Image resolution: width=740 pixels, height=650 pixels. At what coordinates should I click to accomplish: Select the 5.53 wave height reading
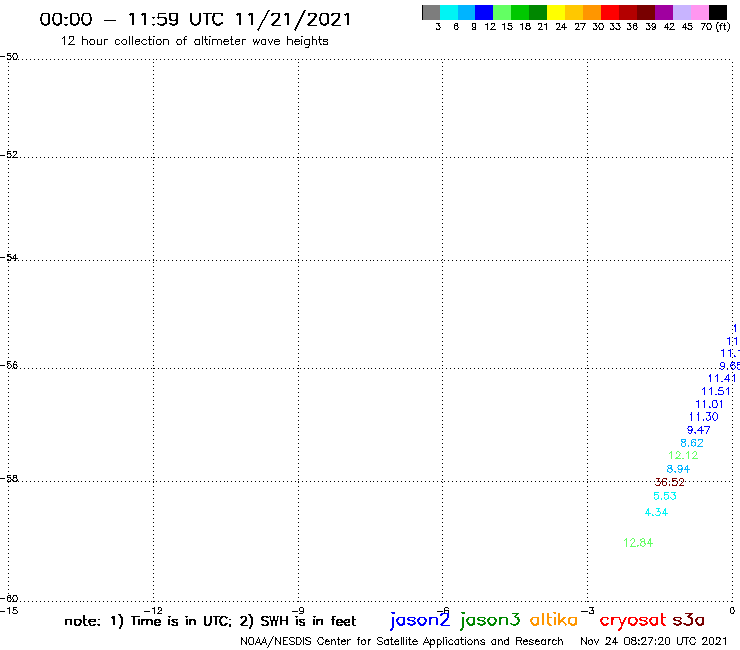click(x=664, y=496)
